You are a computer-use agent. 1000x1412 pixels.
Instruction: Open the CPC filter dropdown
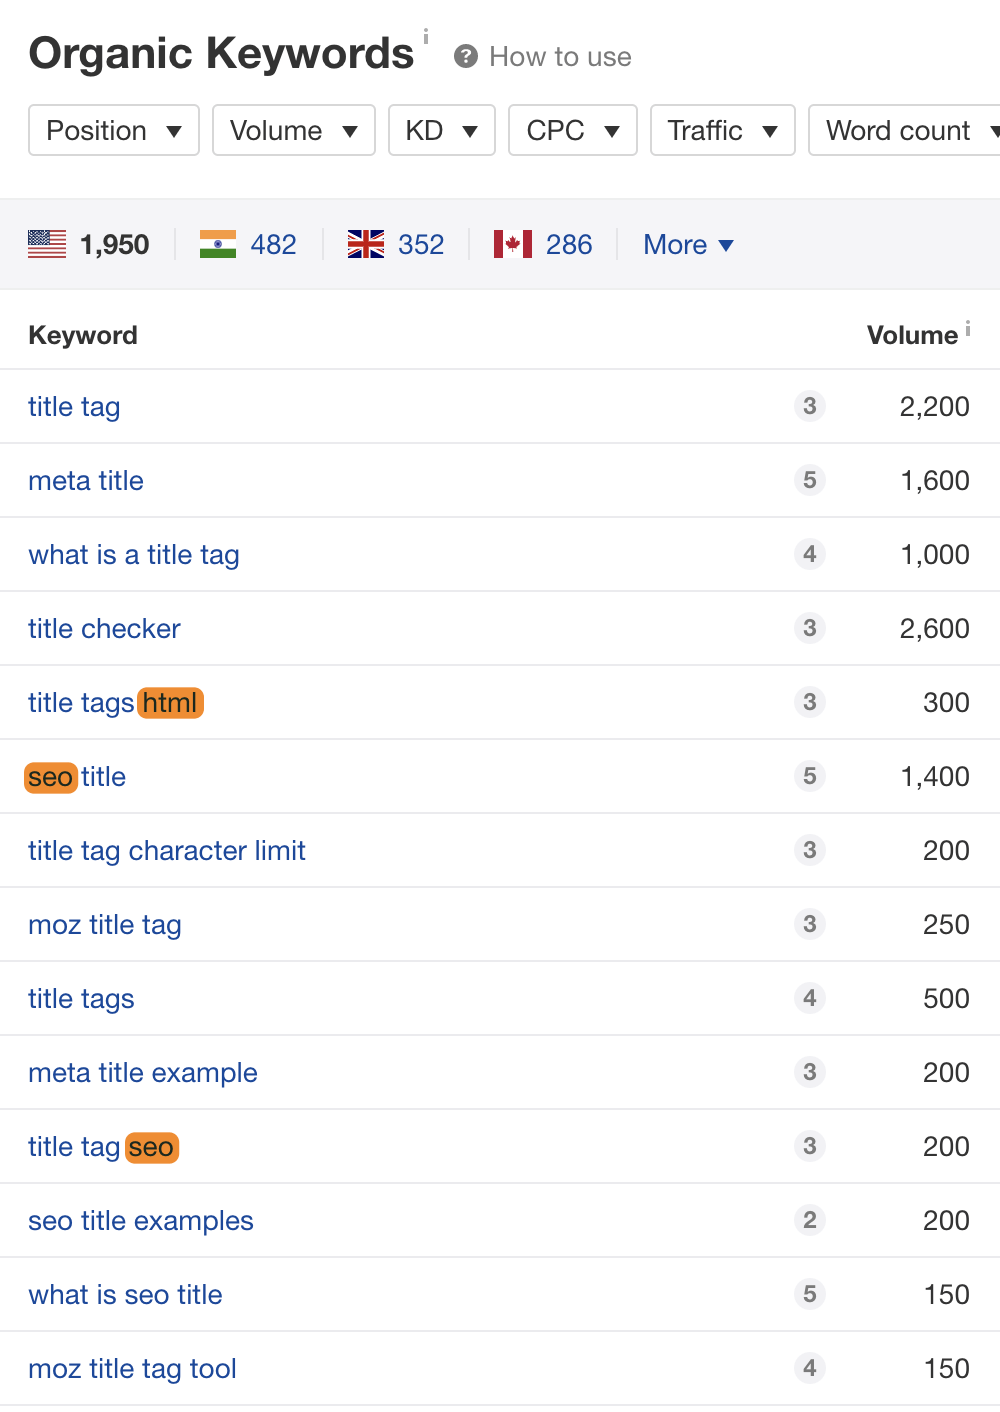[x=572, y=130]
